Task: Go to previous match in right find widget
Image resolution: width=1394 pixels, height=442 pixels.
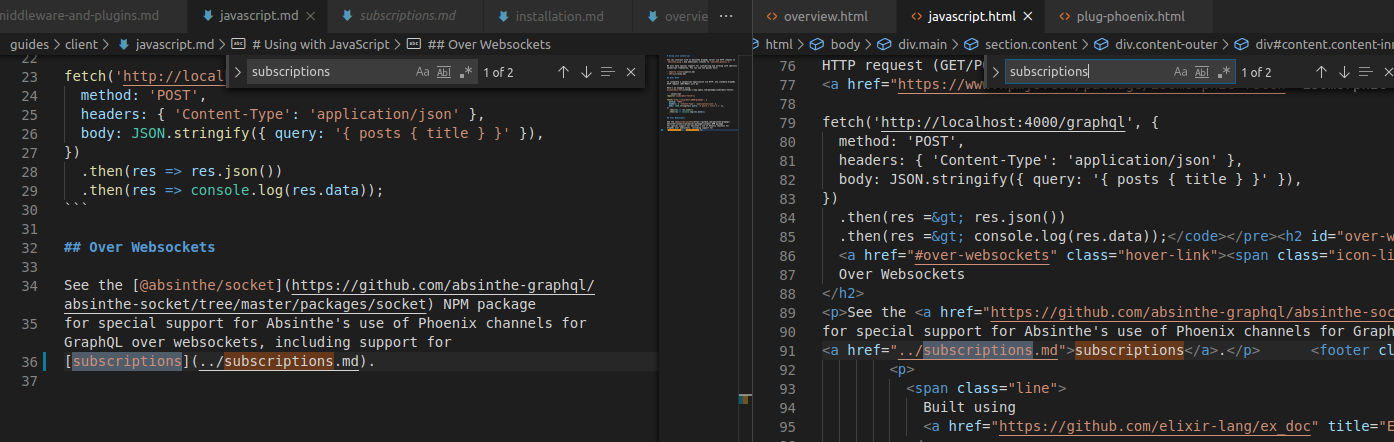Action: (1321, 72)
